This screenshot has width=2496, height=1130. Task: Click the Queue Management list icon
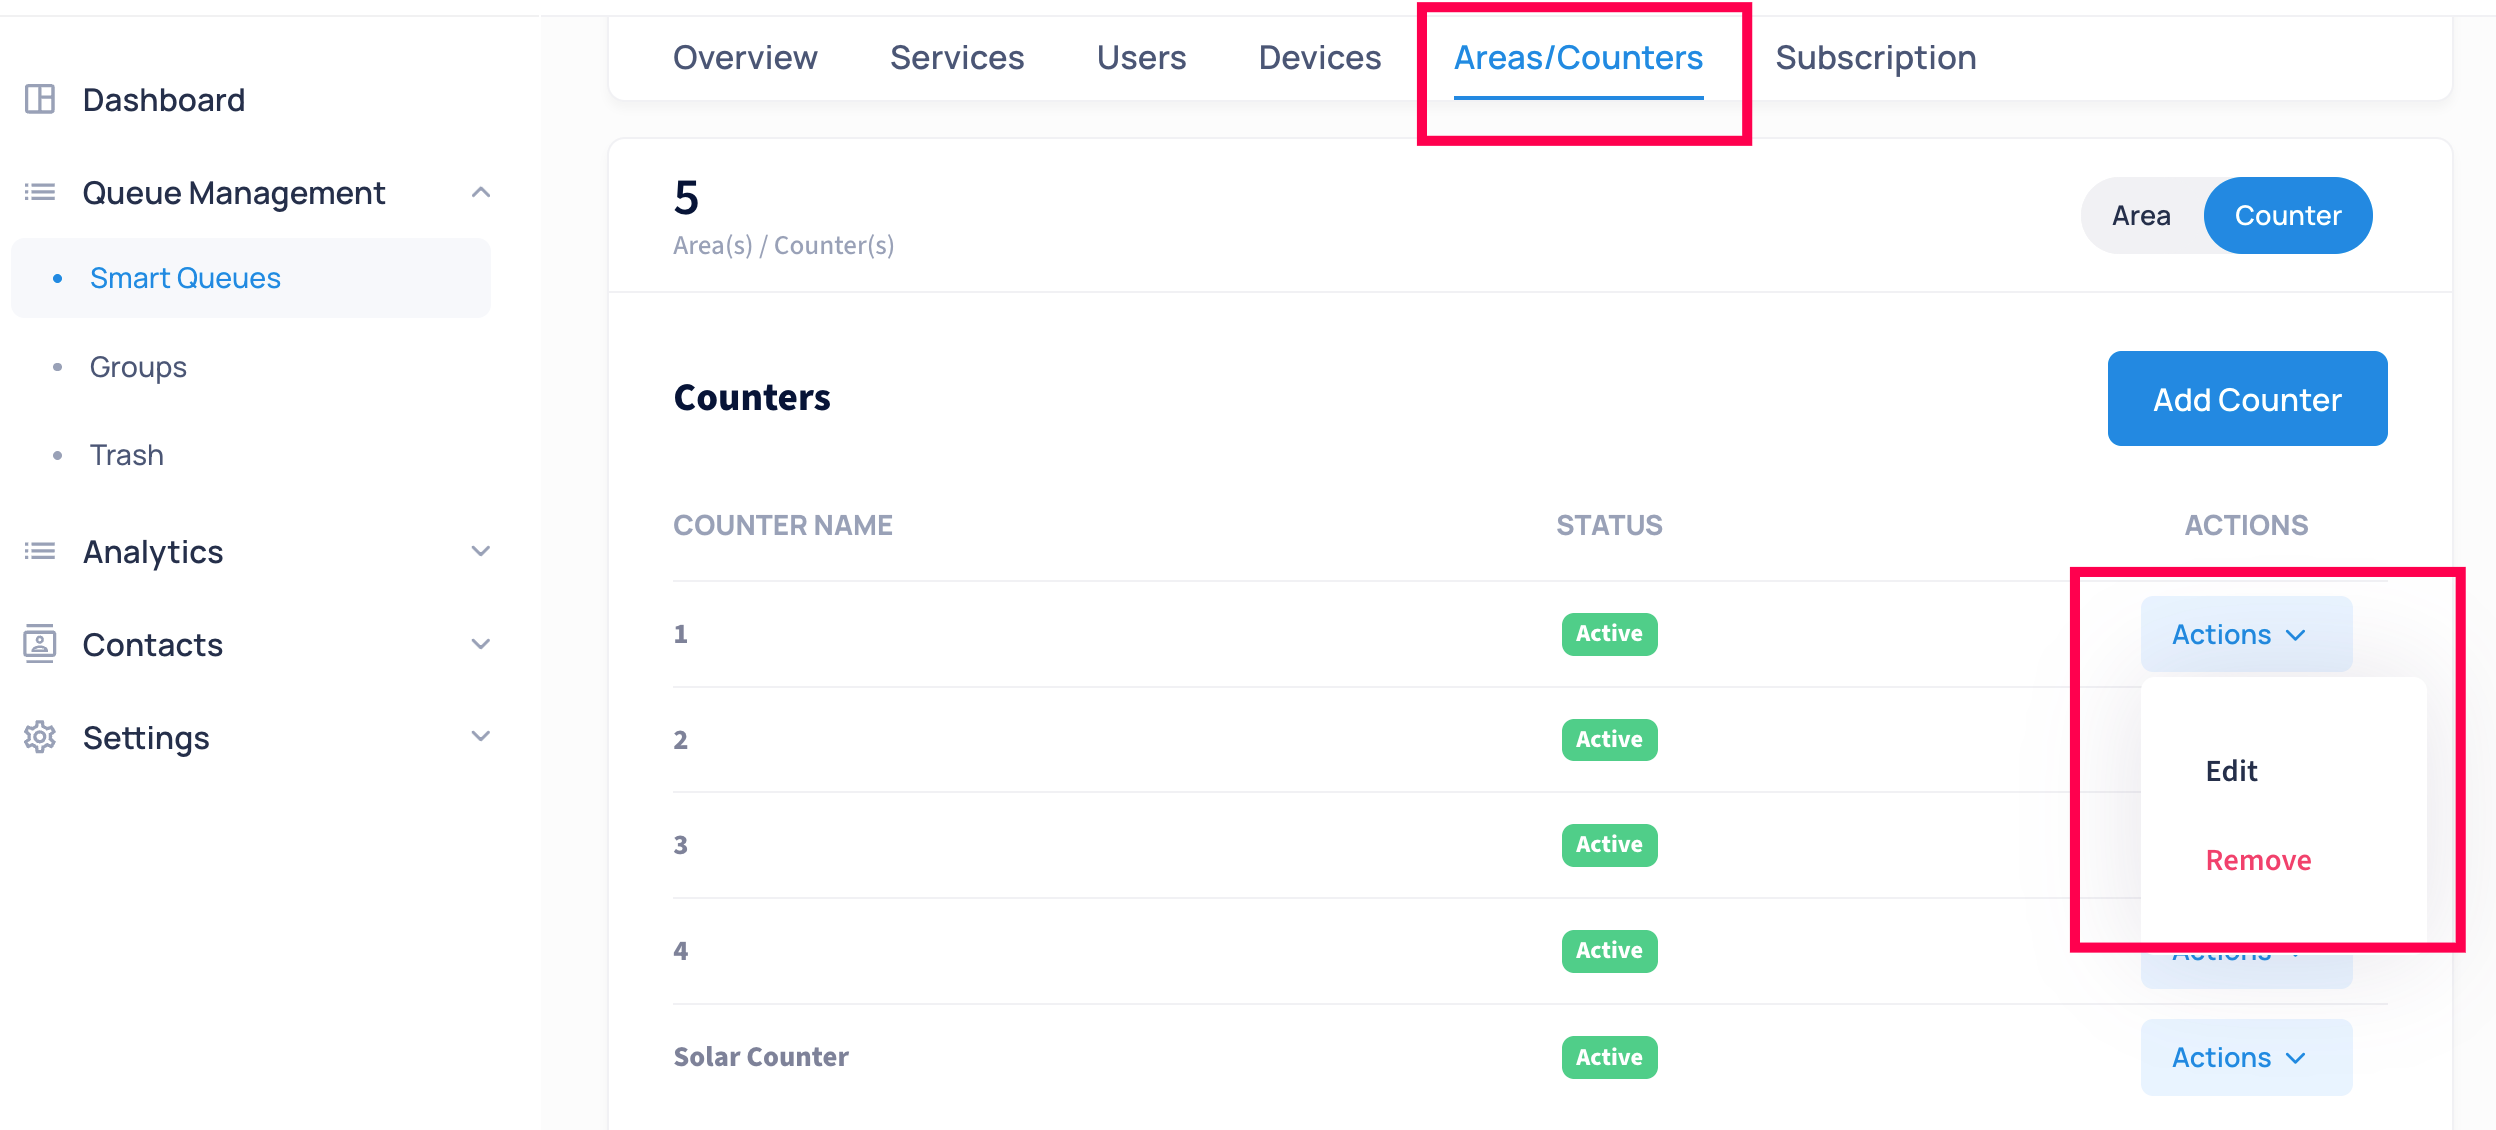[40, 192]
